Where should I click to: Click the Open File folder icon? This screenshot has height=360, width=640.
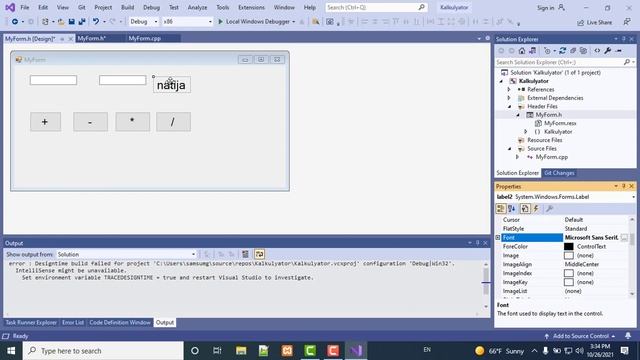61,22
